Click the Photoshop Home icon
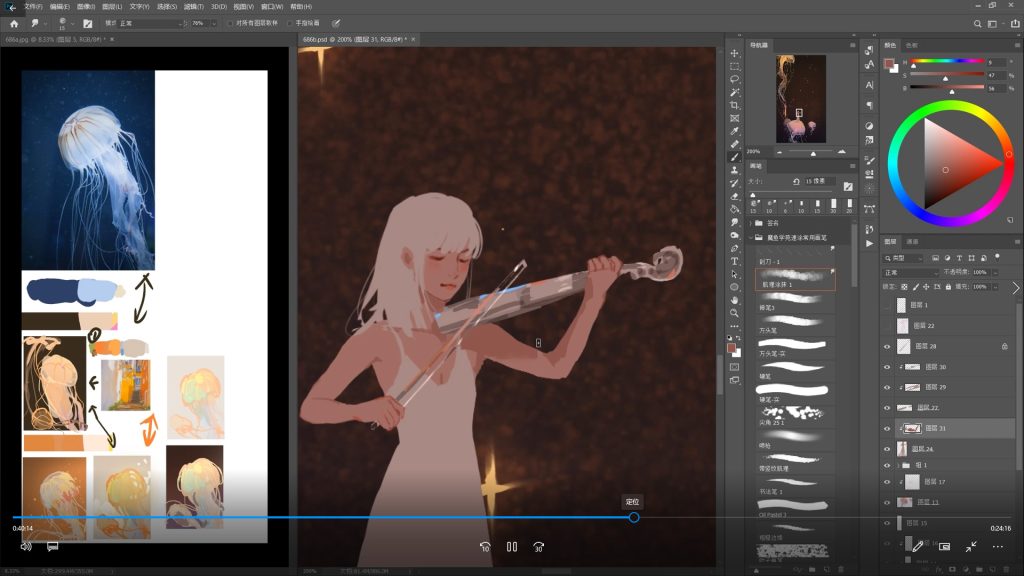The width and height of the screenshot is (1024, 576). [x=14, y=23]
